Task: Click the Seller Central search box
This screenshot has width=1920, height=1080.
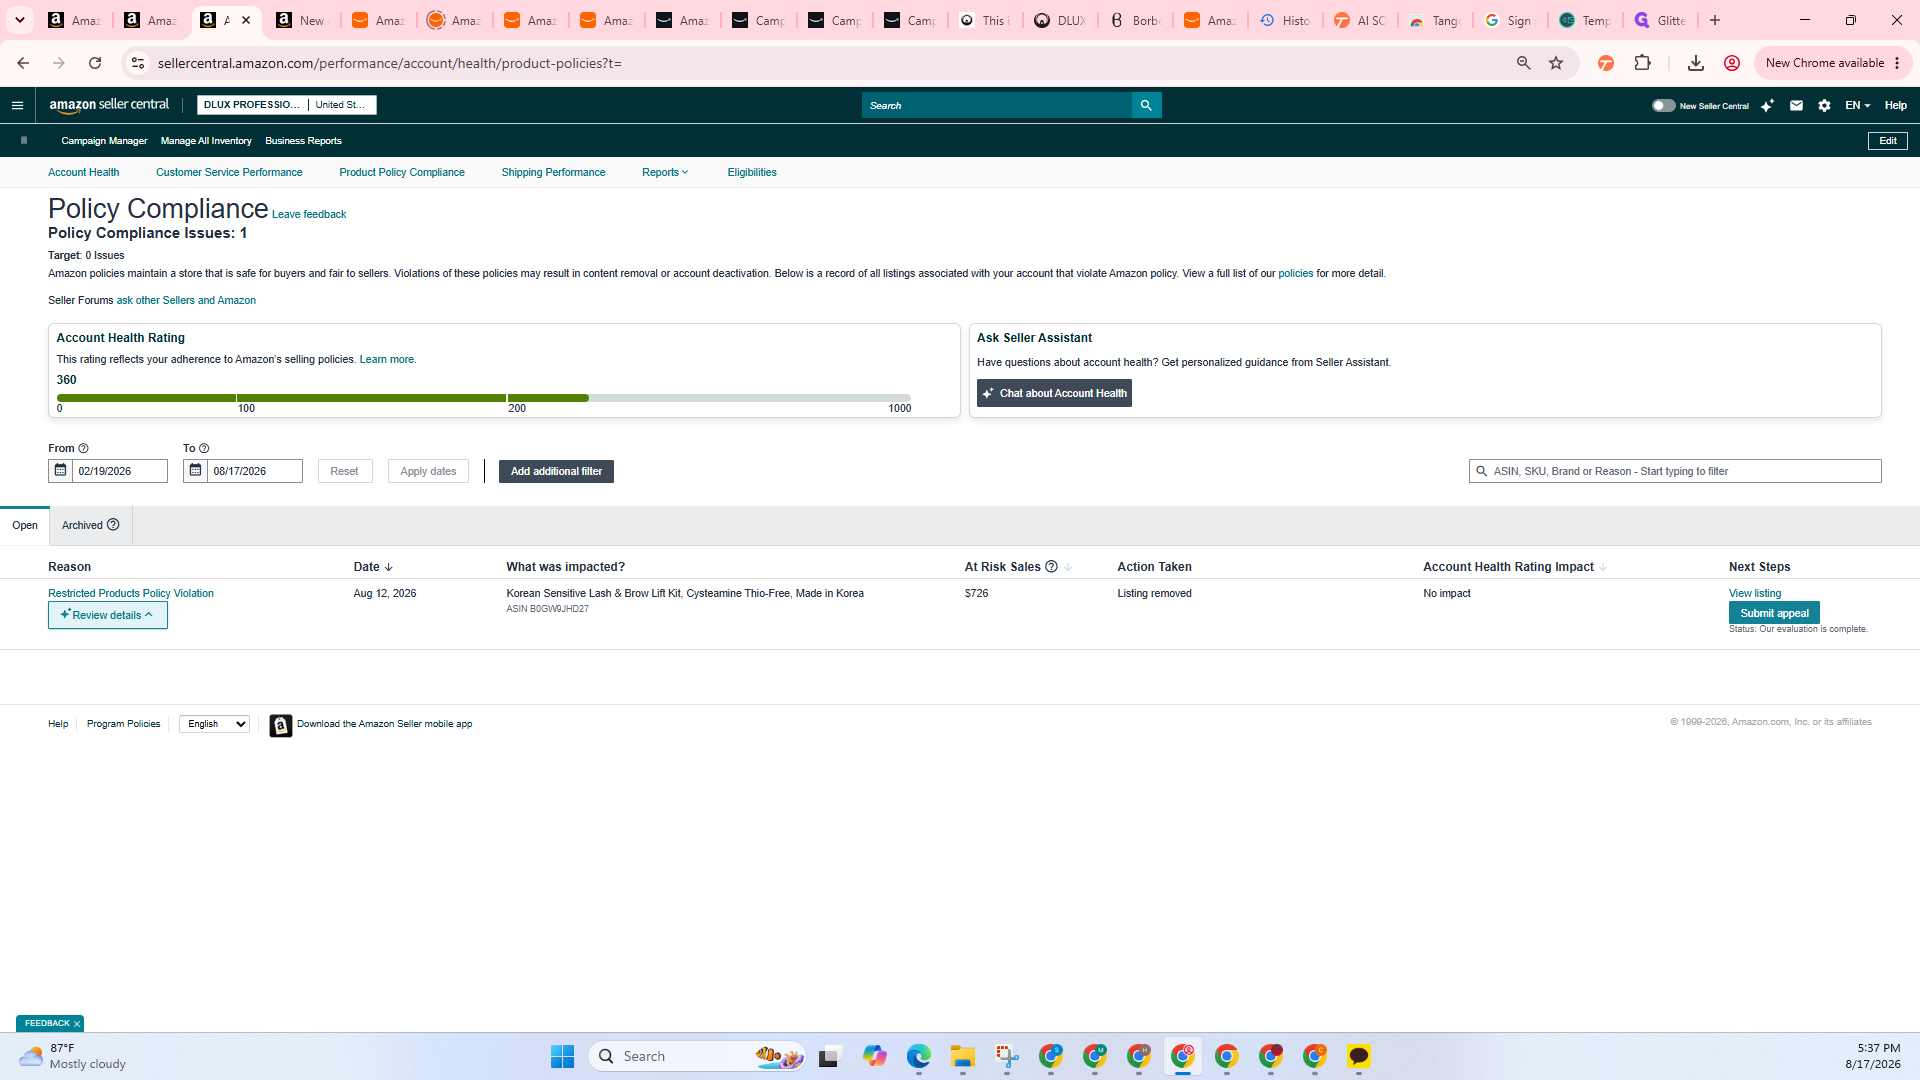Action: point(997,105)
